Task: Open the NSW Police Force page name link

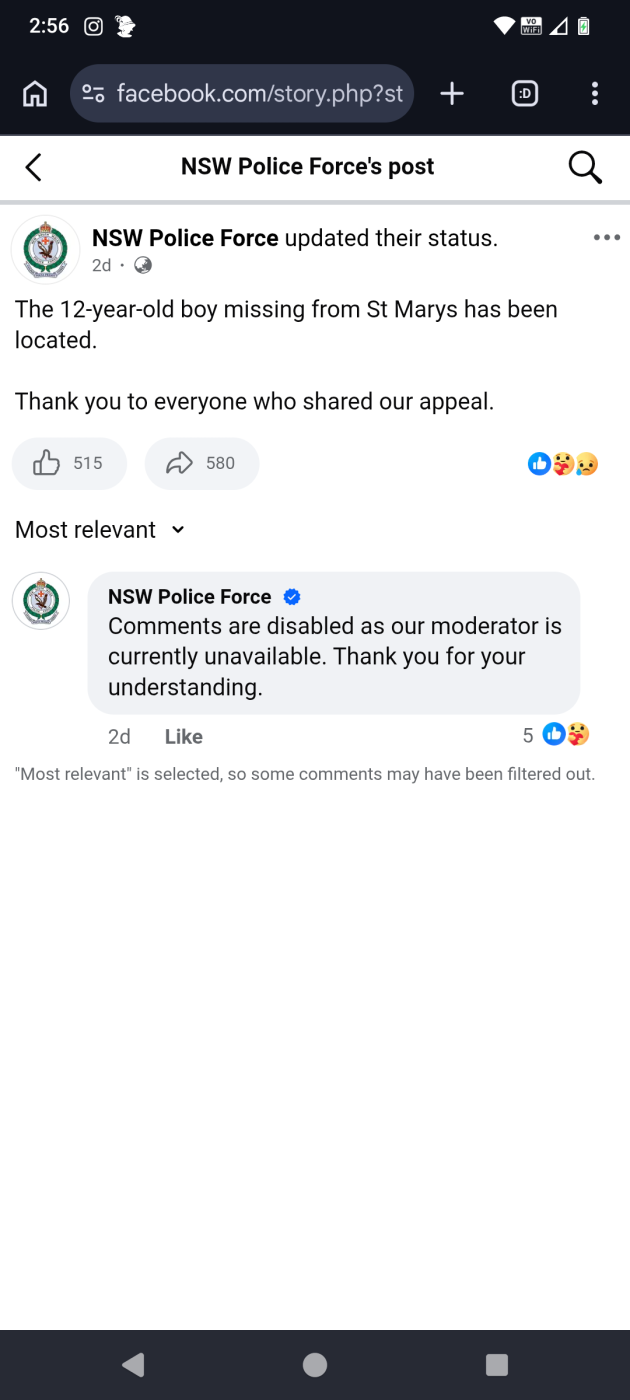Action: pos(185,238)
